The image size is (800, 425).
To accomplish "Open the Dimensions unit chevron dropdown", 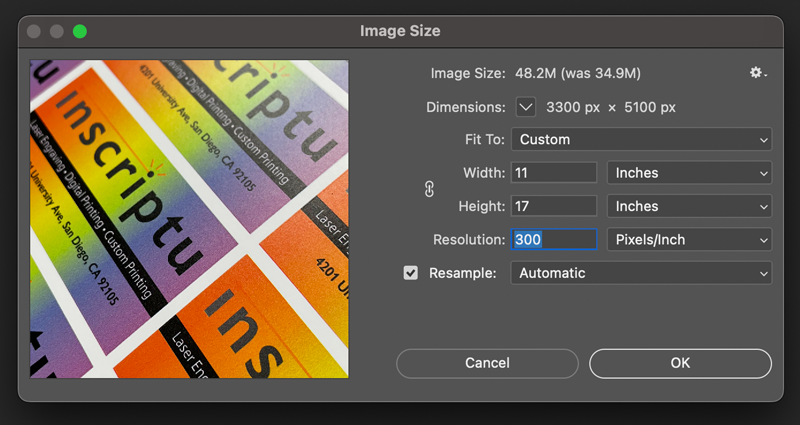I will [x=526, y=107].
